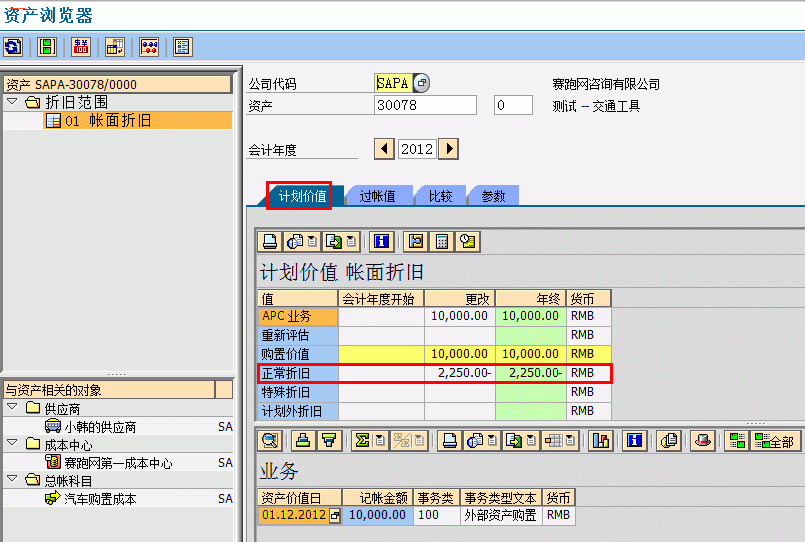Viewport: 805px width, 542px height.
Task: Click the export icon in transactions toolbar
Action: [x=514, y=440]
